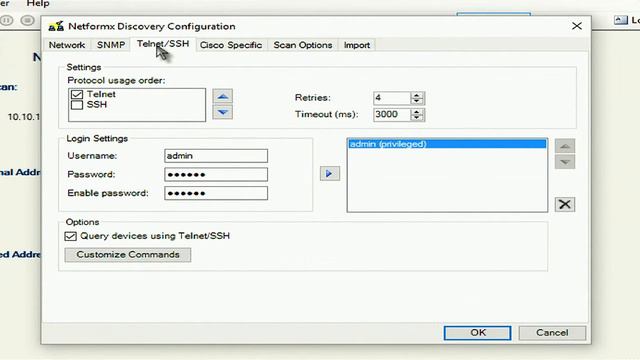Open the Help menu in main window

pos(38,4)
